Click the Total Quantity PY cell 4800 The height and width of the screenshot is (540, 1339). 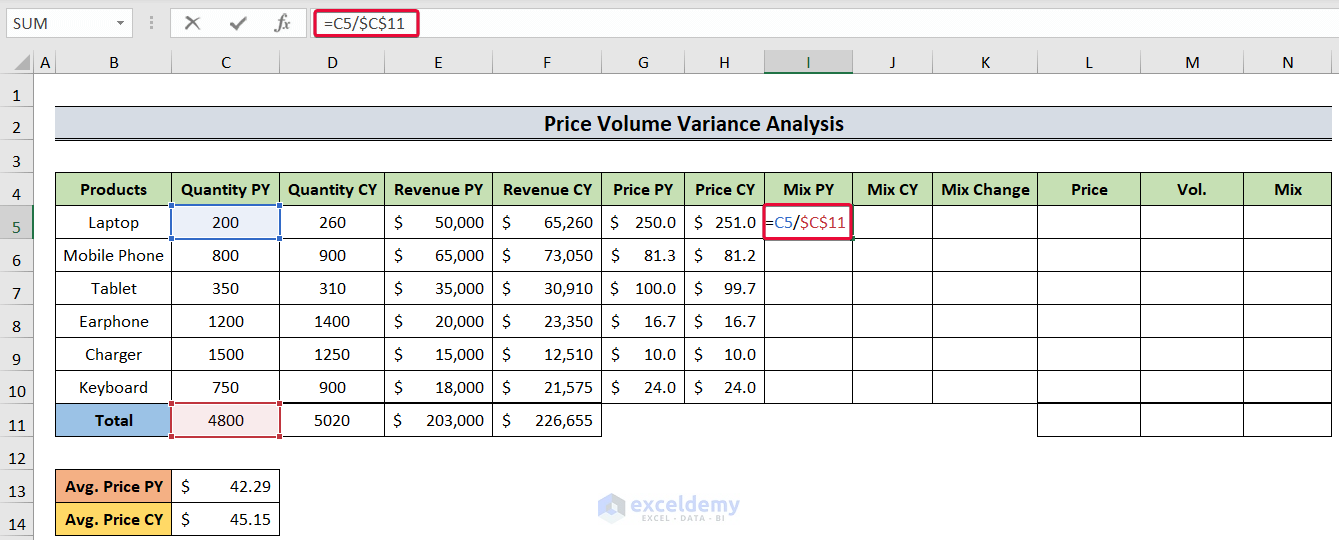coord(226,421)
